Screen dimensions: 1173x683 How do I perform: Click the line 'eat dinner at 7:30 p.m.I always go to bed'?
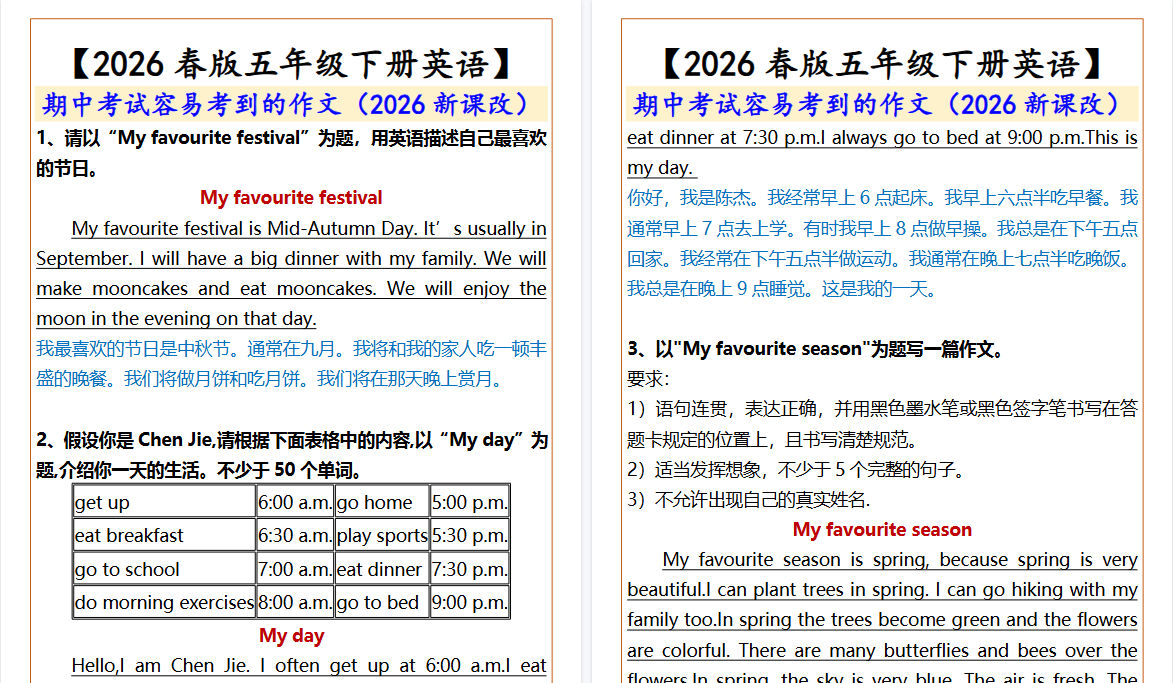click(x=882, y=138)
